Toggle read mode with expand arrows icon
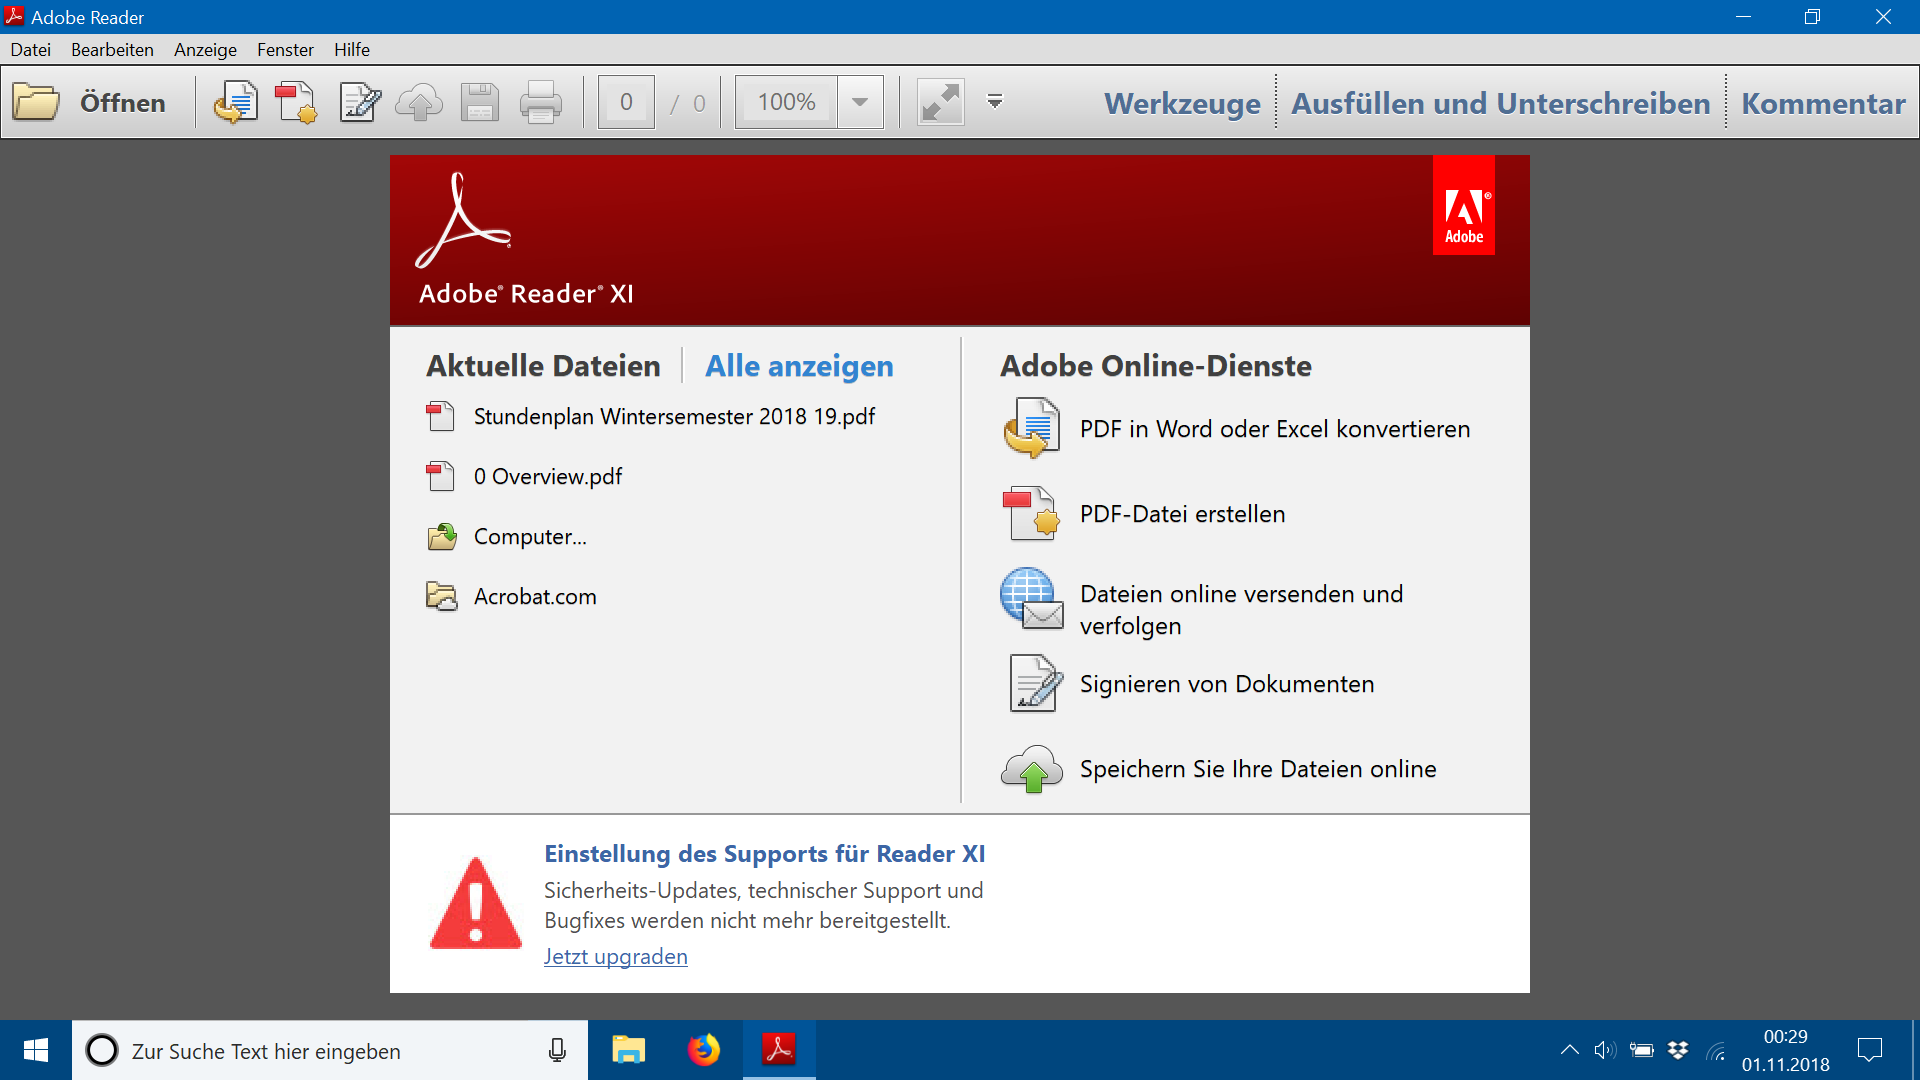The width and height of the screenshot is (1920, 1080). point(940,102)
